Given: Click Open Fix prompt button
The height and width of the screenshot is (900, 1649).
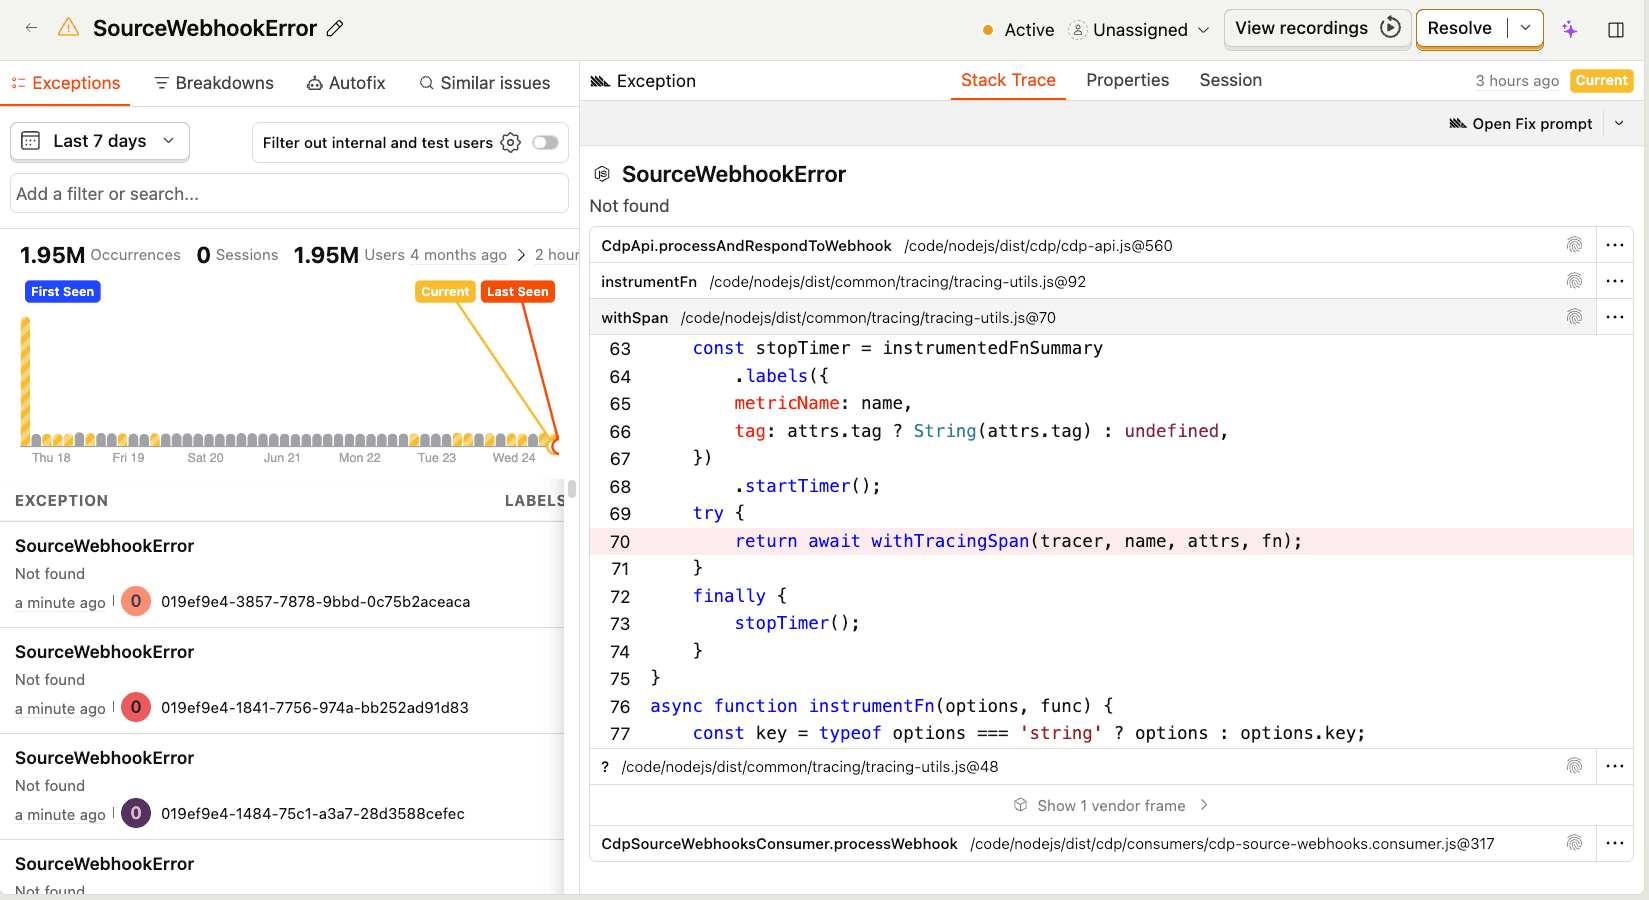Looking at the screenshot, I should (x=1521, y=124).
